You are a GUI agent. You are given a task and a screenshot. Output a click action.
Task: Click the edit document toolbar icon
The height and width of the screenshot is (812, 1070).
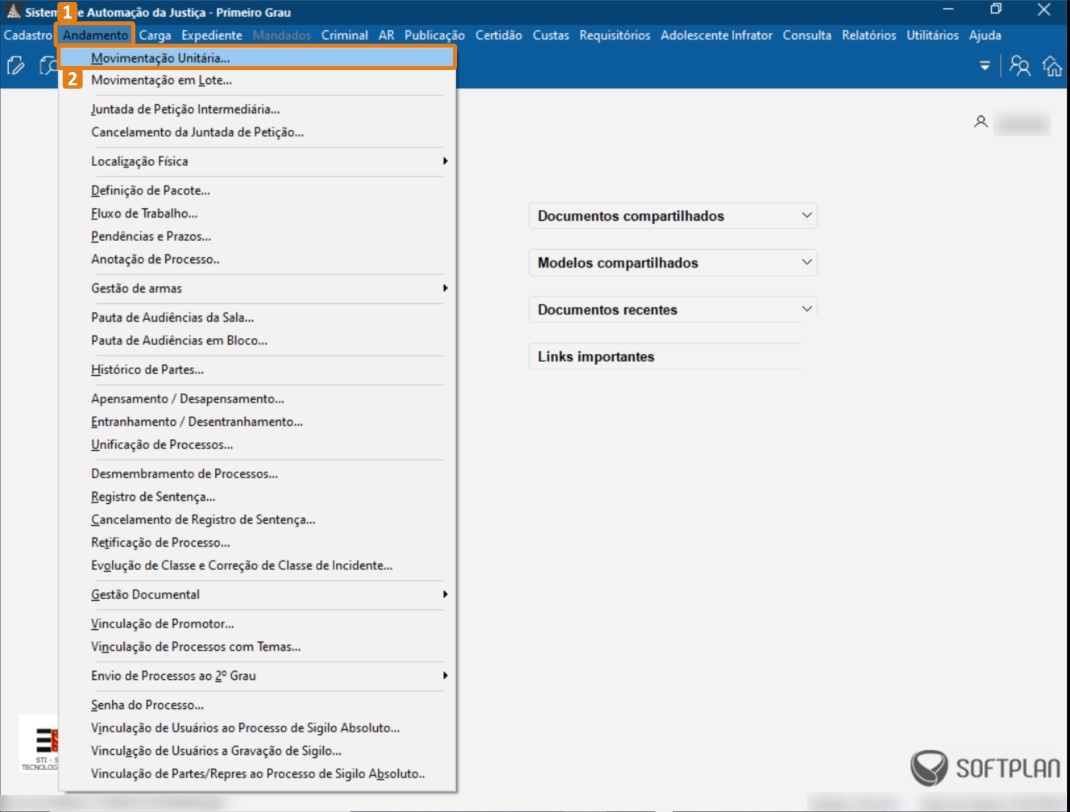[x=15, y=66]
